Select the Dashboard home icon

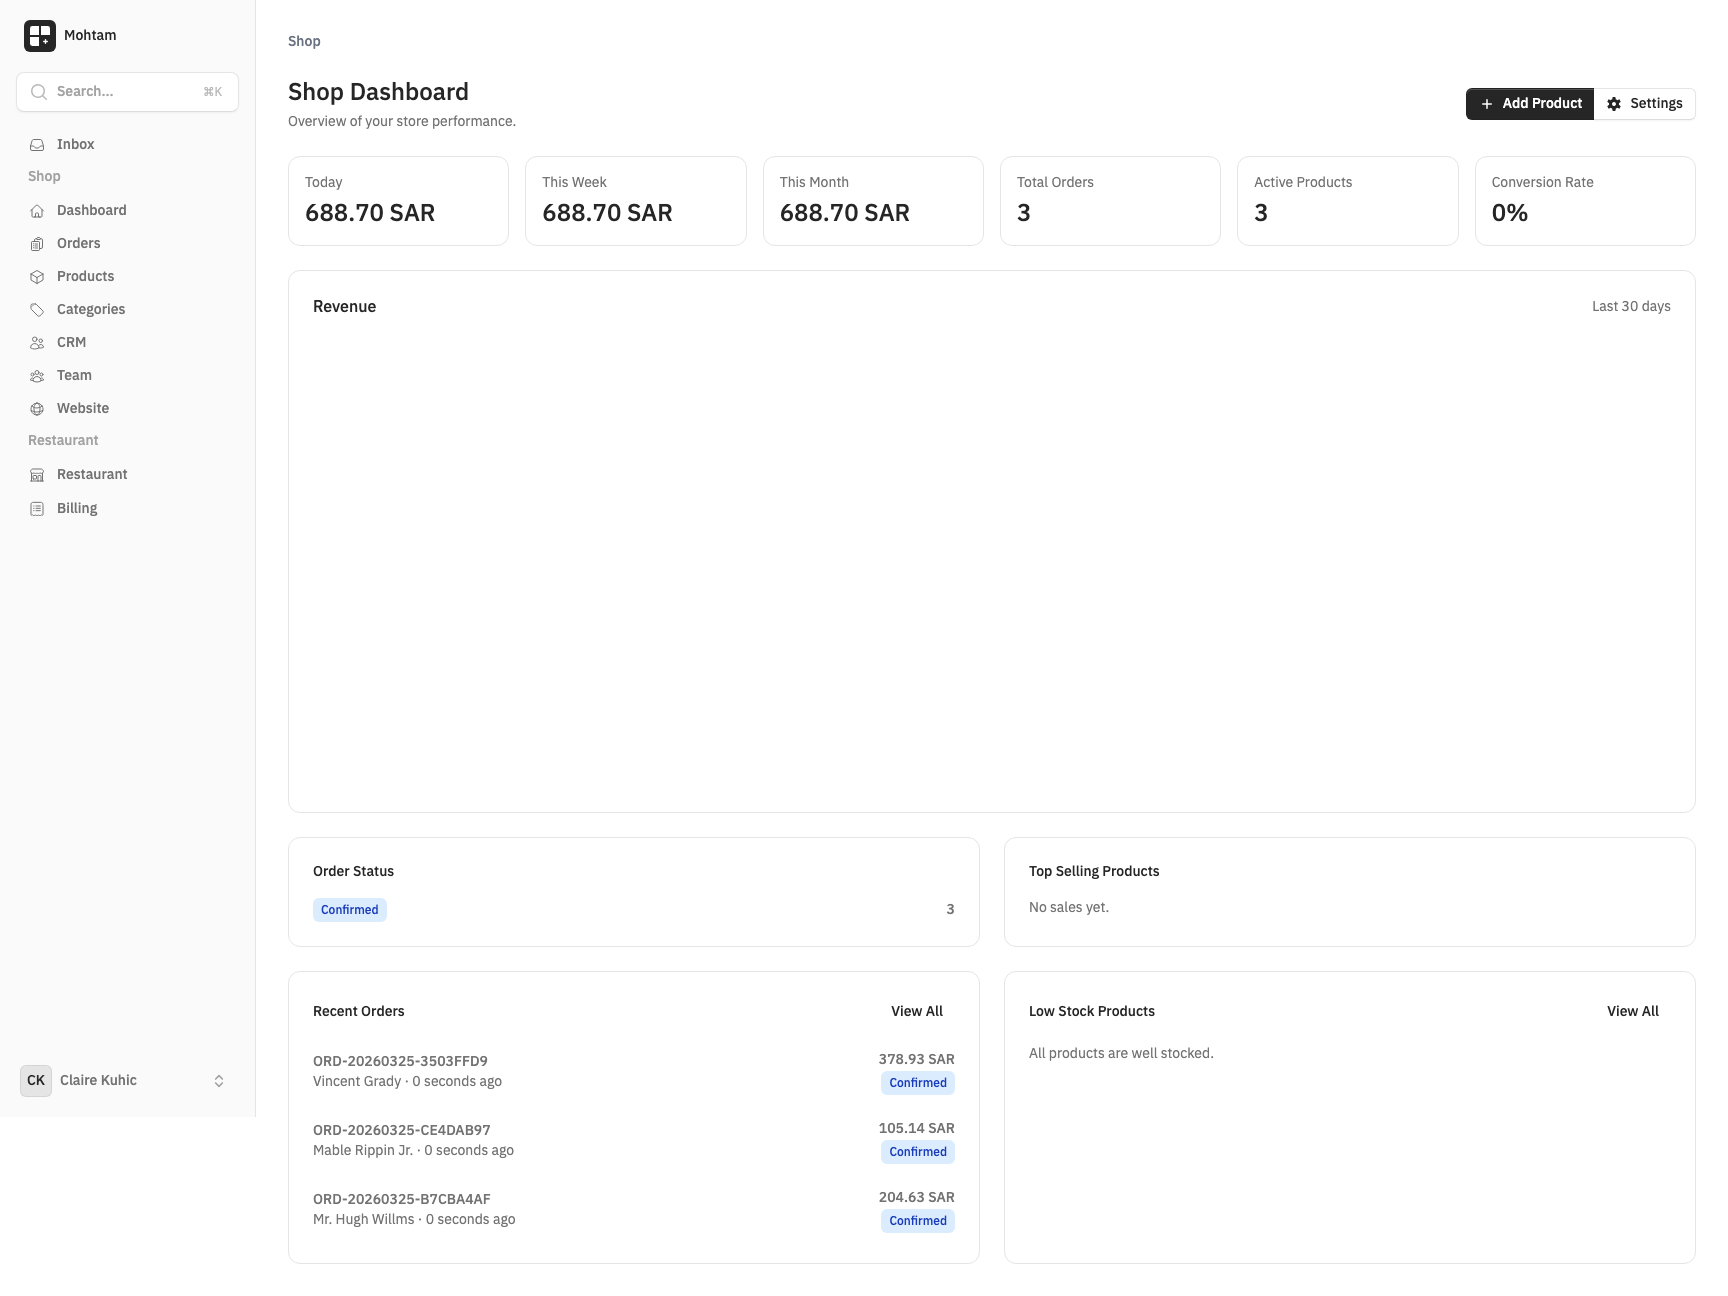click(x=37, y=210)
